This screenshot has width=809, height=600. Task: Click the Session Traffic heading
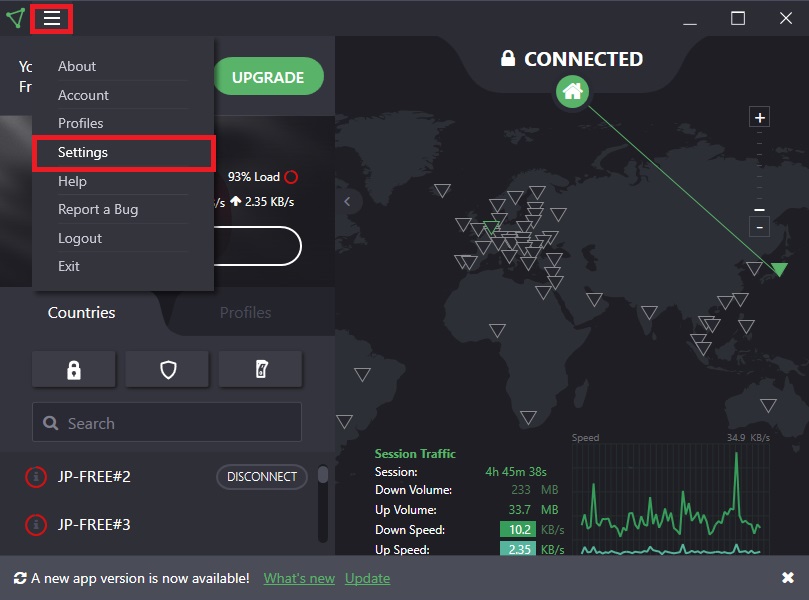(x=415, y=453)
